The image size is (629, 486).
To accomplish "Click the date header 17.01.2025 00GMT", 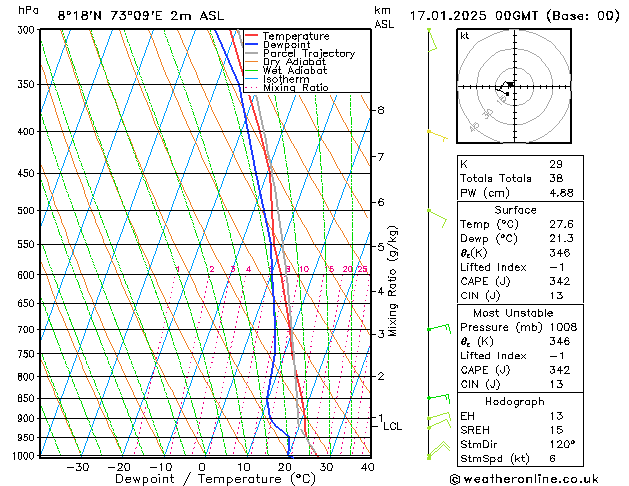I will (474, 16).
